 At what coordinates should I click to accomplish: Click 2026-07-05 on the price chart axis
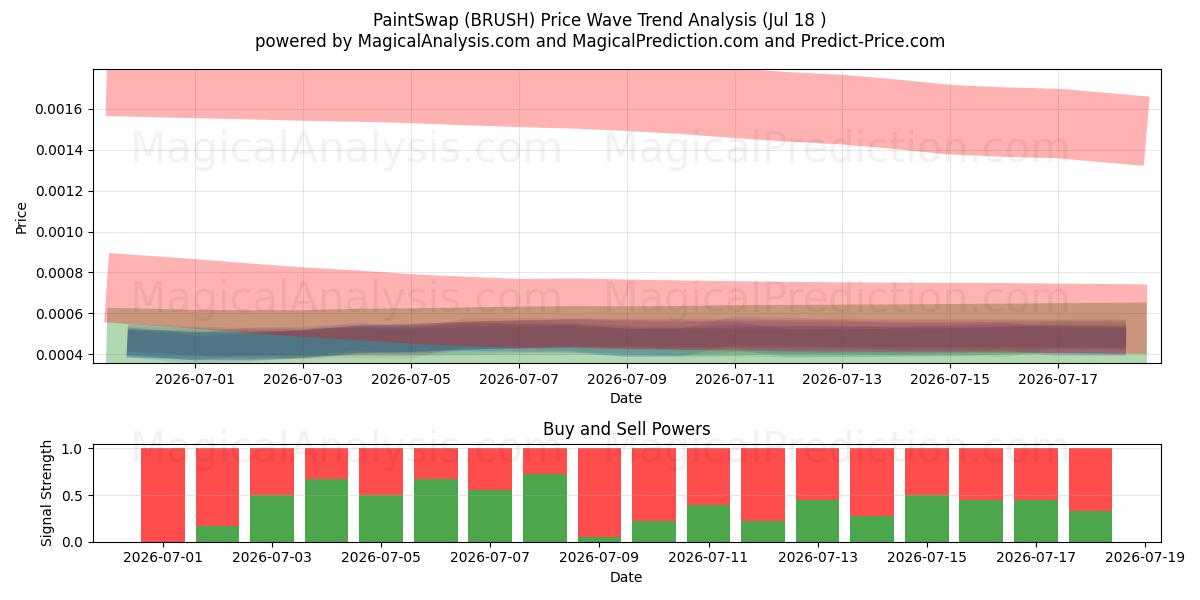pyautogui.click(x=411, y=379)
